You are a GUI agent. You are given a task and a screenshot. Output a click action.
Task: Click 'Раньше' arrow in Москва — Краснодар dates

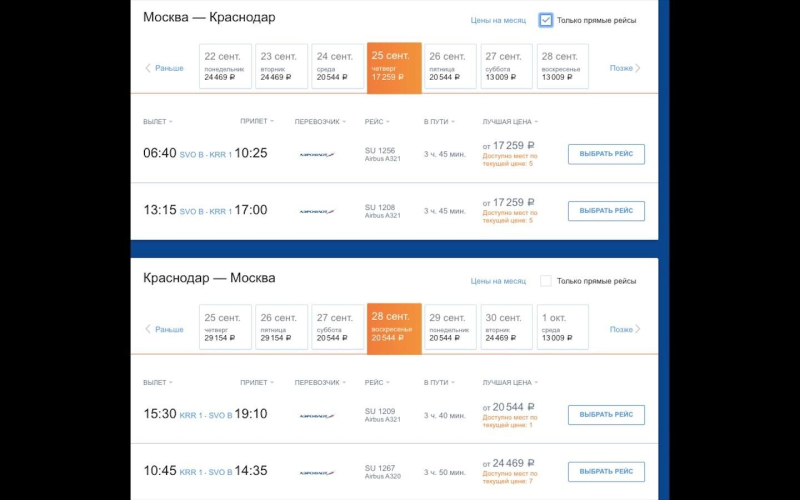[x=165, y=68]
